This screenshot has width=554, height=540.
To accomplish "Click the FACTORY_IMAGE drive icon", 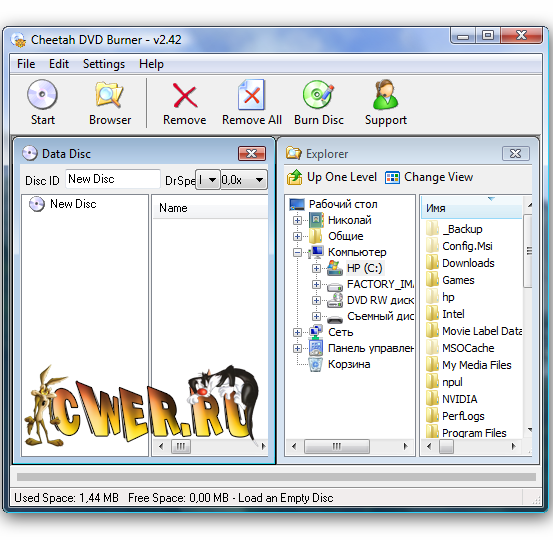I will click(335, 286).
